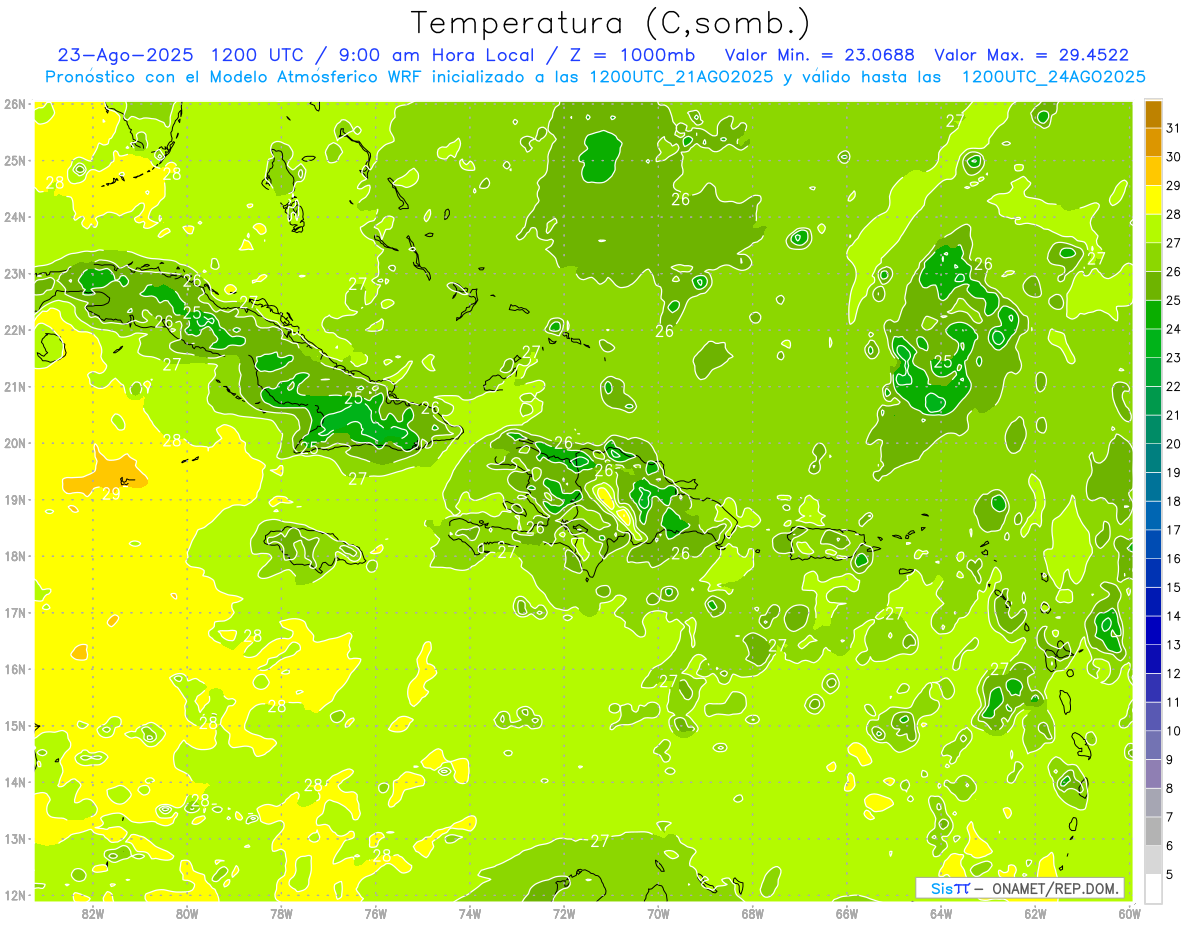Click the 15N latitude label
This screenshot has width=1200, height=927.
[14, 726]
